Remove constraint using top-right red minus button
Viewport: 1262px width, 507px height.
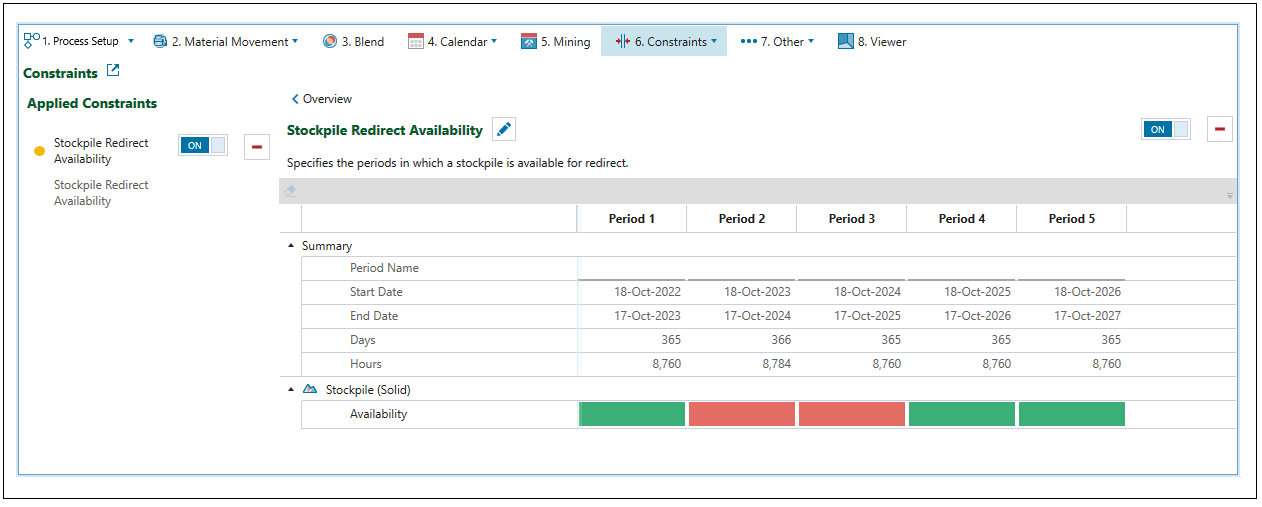tap(1220, 129)
